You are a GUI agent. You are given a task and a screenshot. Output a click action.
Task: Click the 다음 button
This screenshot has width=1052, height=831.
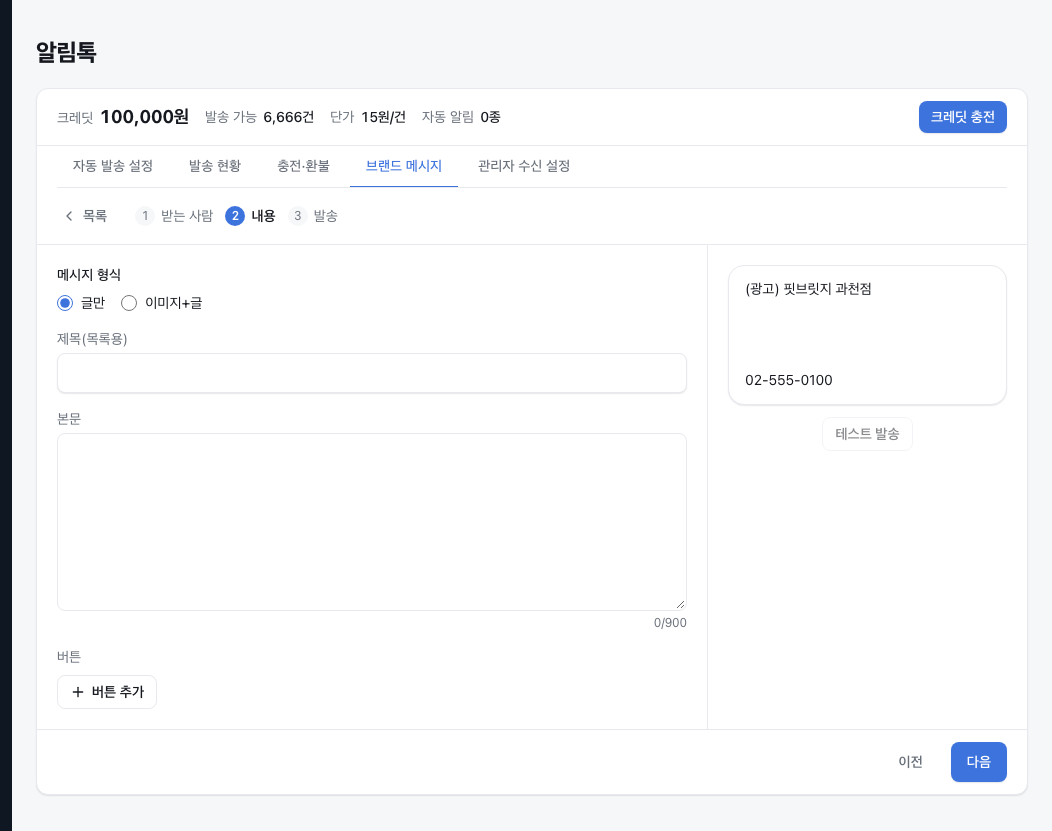[x=978, y=762]
